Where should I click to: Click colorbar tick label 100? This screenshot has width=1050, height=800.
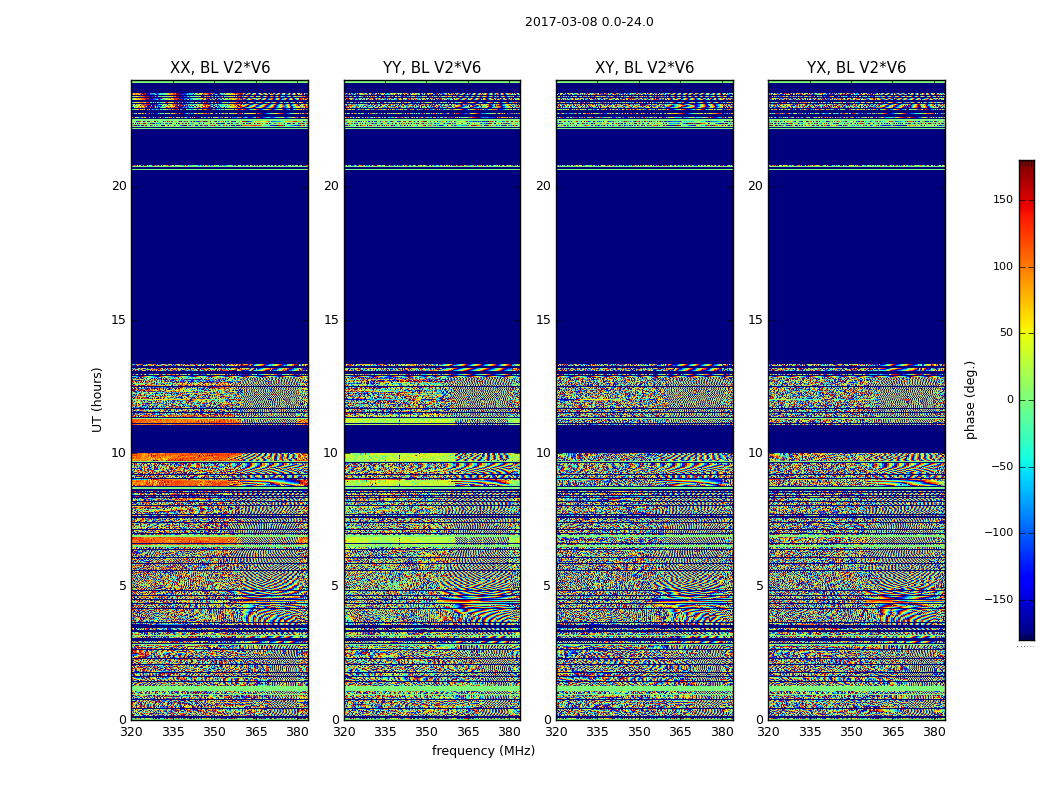point(1002,266)
